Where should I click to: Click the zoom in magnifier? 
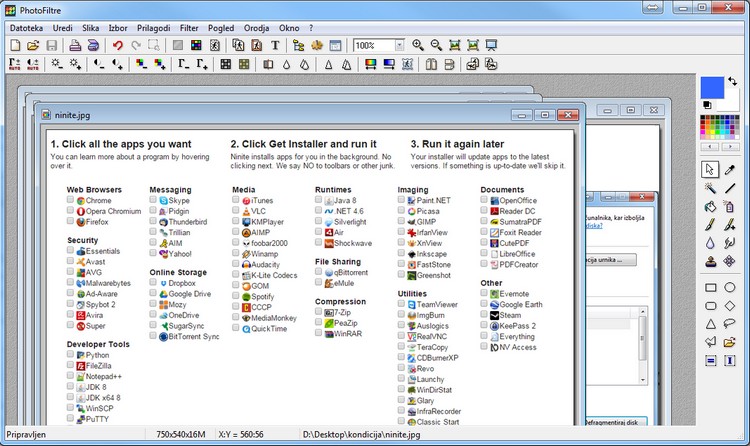click(418, 45)
